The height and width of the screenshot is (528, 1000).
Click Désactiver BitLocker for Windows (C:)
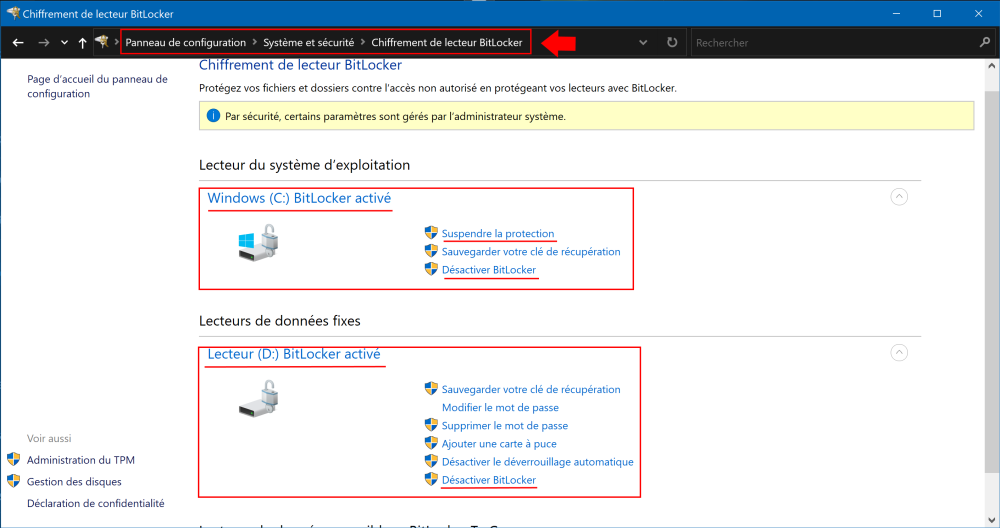point(489,270)
